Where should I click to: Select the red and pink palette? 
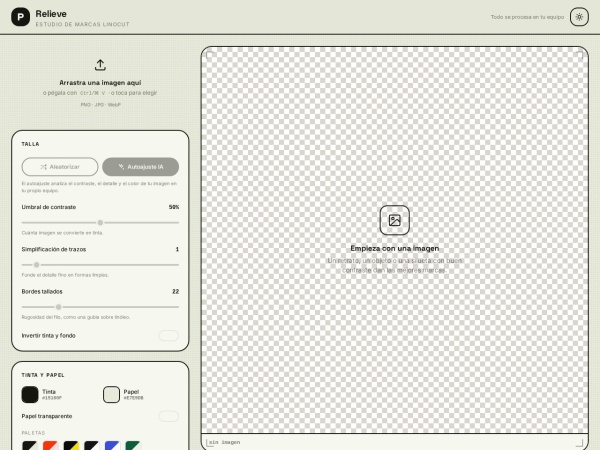(x=50, y=446)
